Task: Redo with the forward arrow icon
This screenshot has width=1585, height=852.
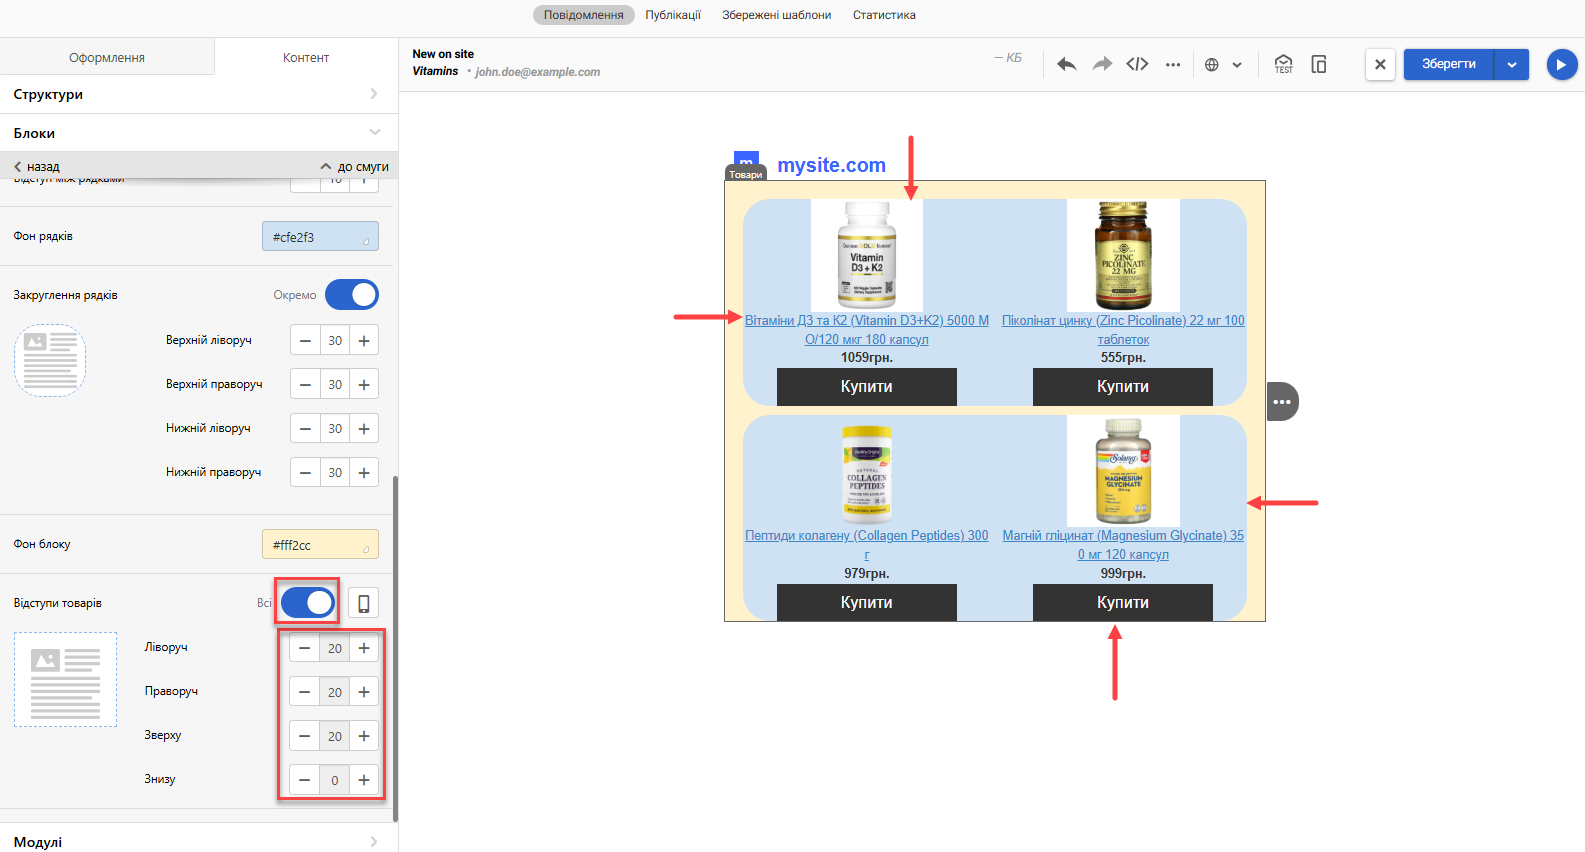Action: 1102,64
